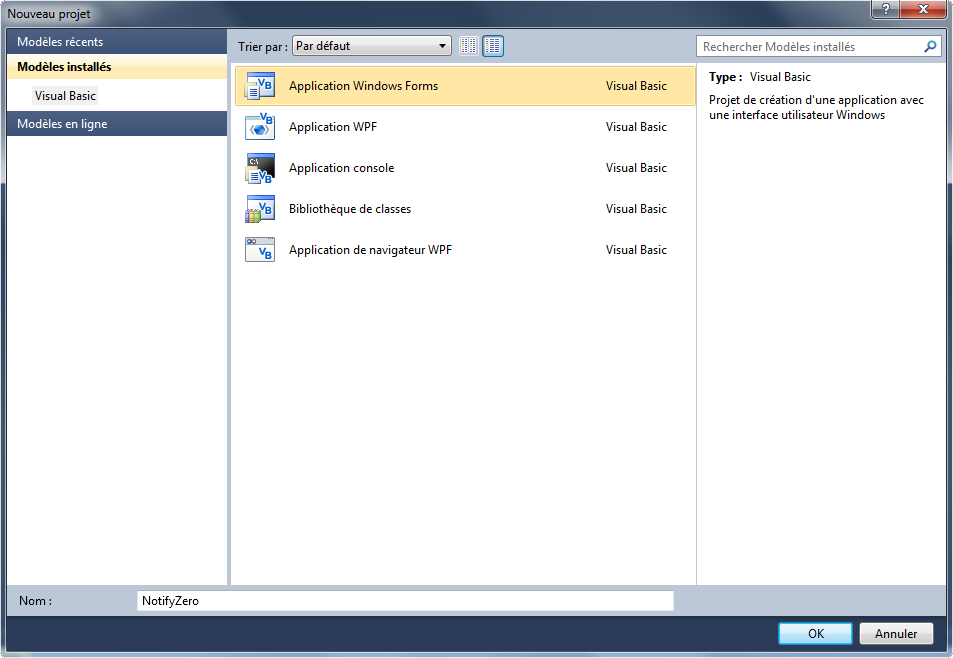The width and height of the screenshot is (953, 658).
Task: Expand the Modèles récents section
Action: [x=116, y=42]
